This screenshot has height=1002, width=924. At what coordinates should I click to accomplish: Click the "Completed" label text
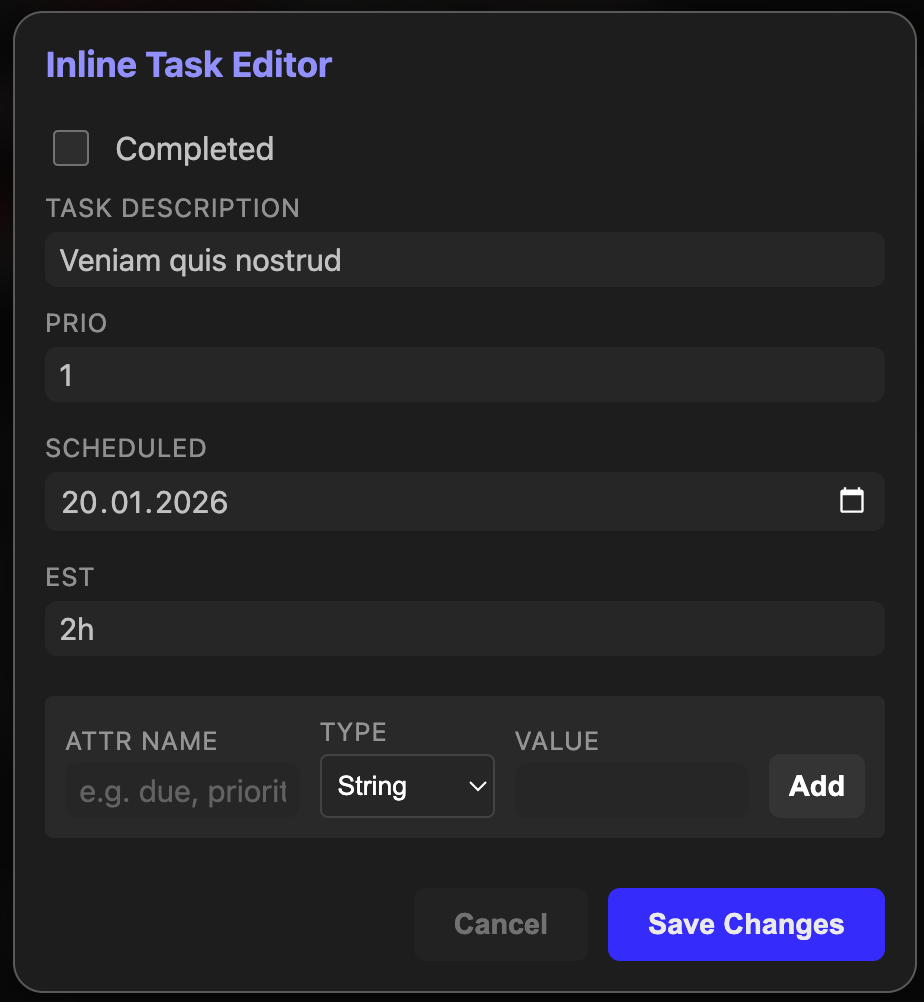194,149
